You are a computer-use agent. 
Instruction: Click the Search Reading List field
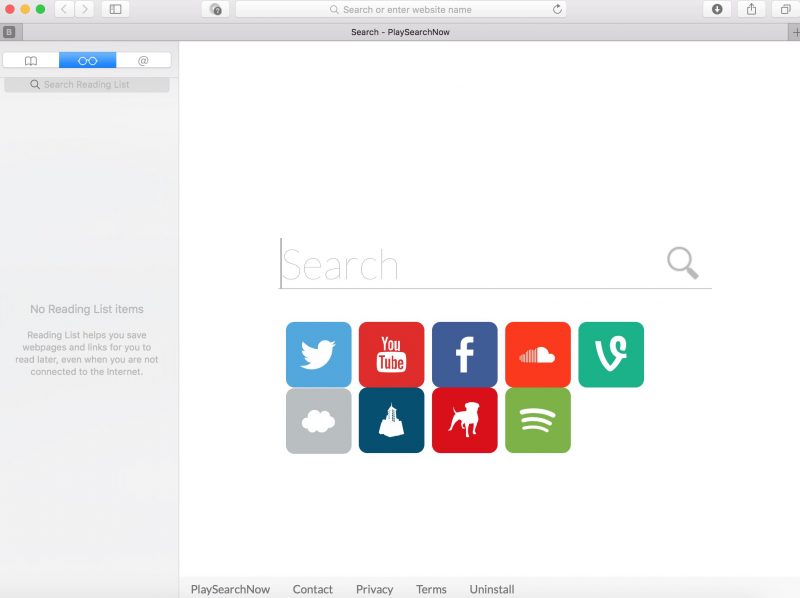click(x=87, y=85)
